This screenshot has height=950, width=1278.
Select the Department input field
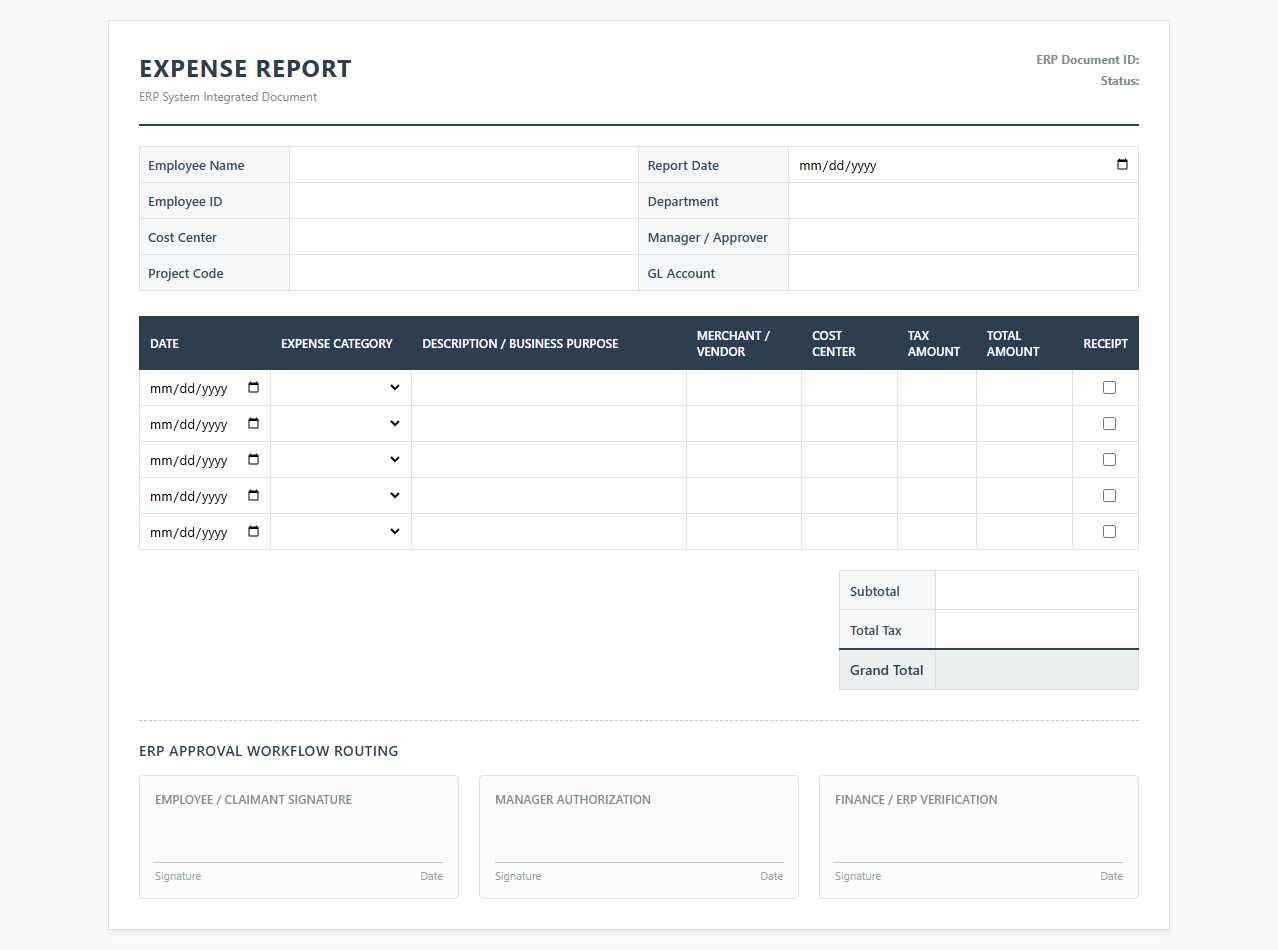tap(963, 201)
